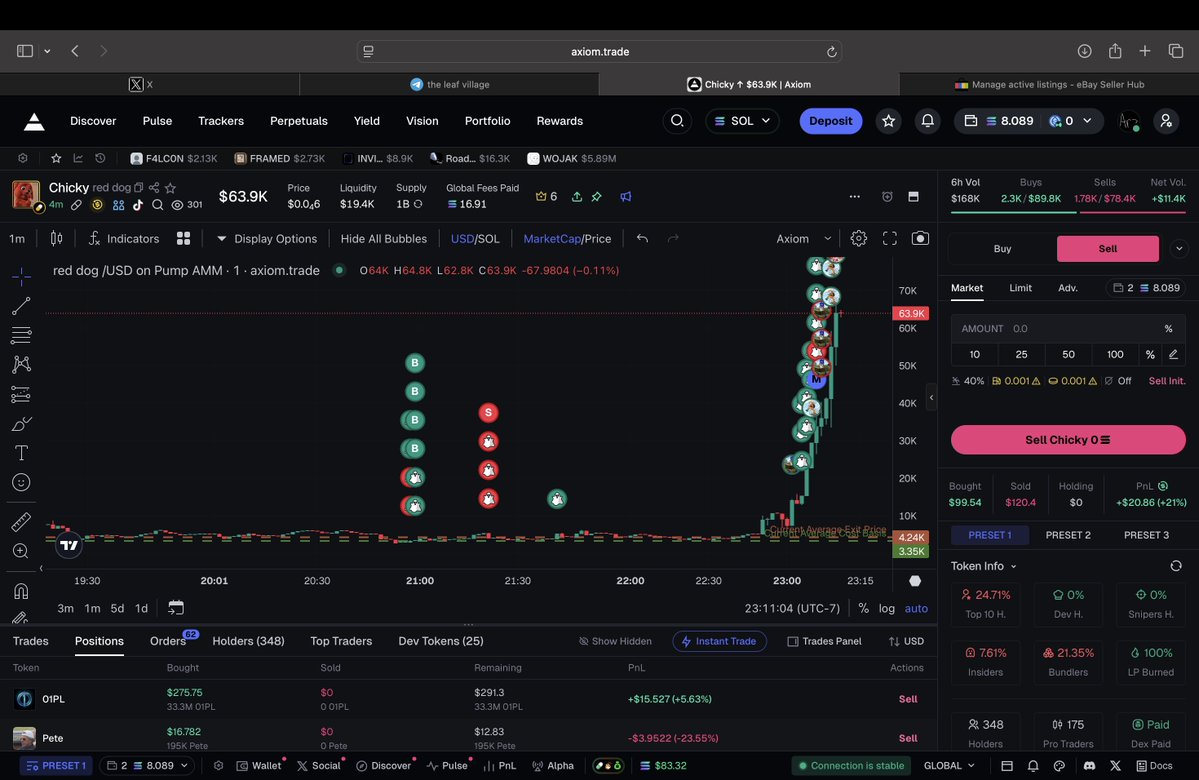Open Discord icon in bottom bar
1199x780 pixels.
[x=1090, y=765]
